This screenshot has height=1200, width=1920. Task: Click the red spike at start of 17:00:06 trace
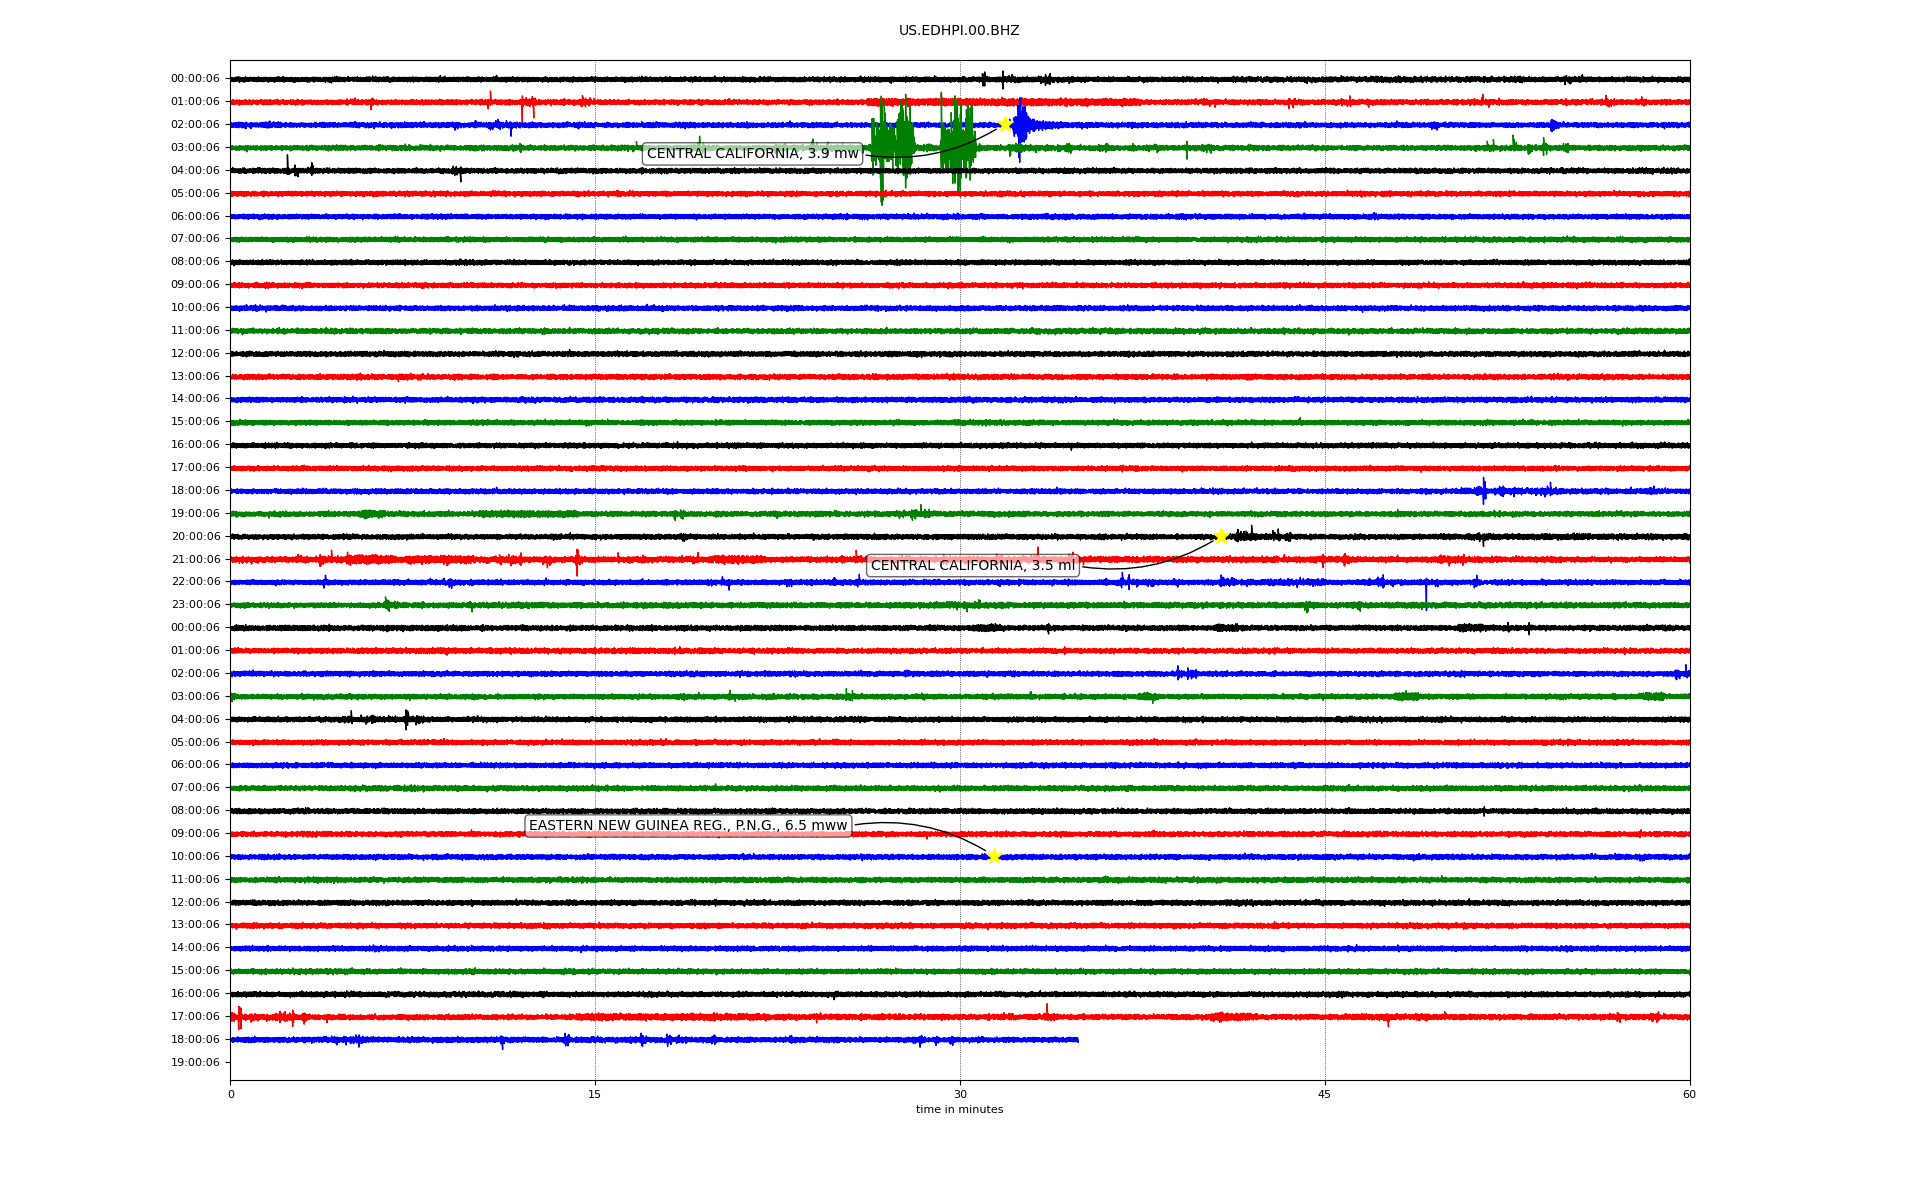coord(239,1017)
